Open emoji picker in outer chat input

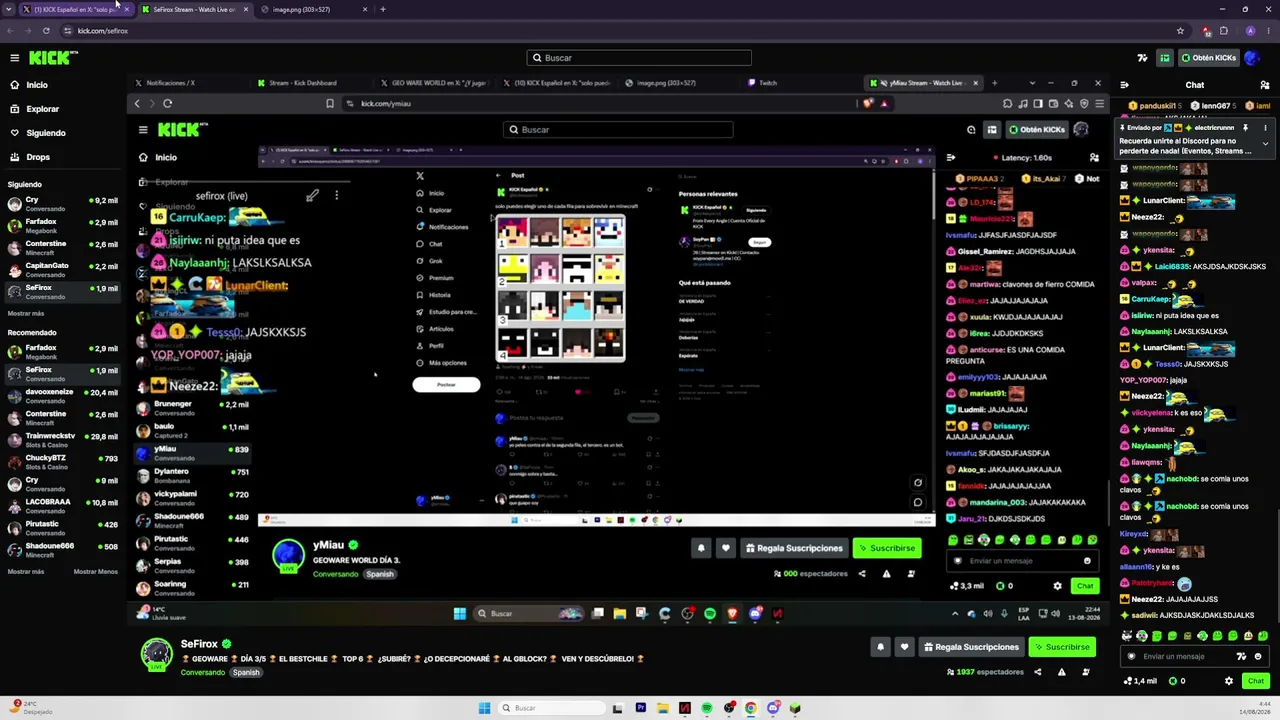pyautogui.click(x=1258, y=657)
